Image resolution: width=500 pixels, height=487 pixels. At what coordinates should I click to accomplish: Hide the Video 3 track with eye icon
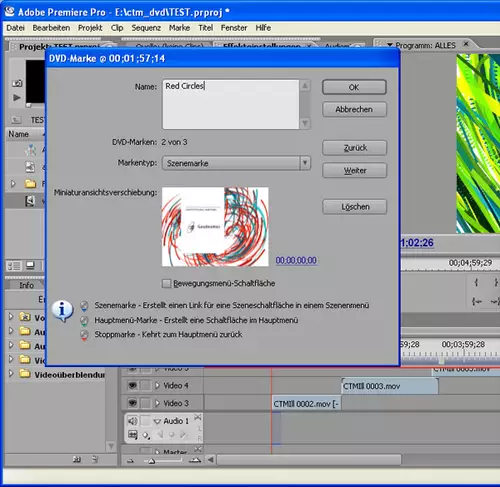(x=132, y=403)
